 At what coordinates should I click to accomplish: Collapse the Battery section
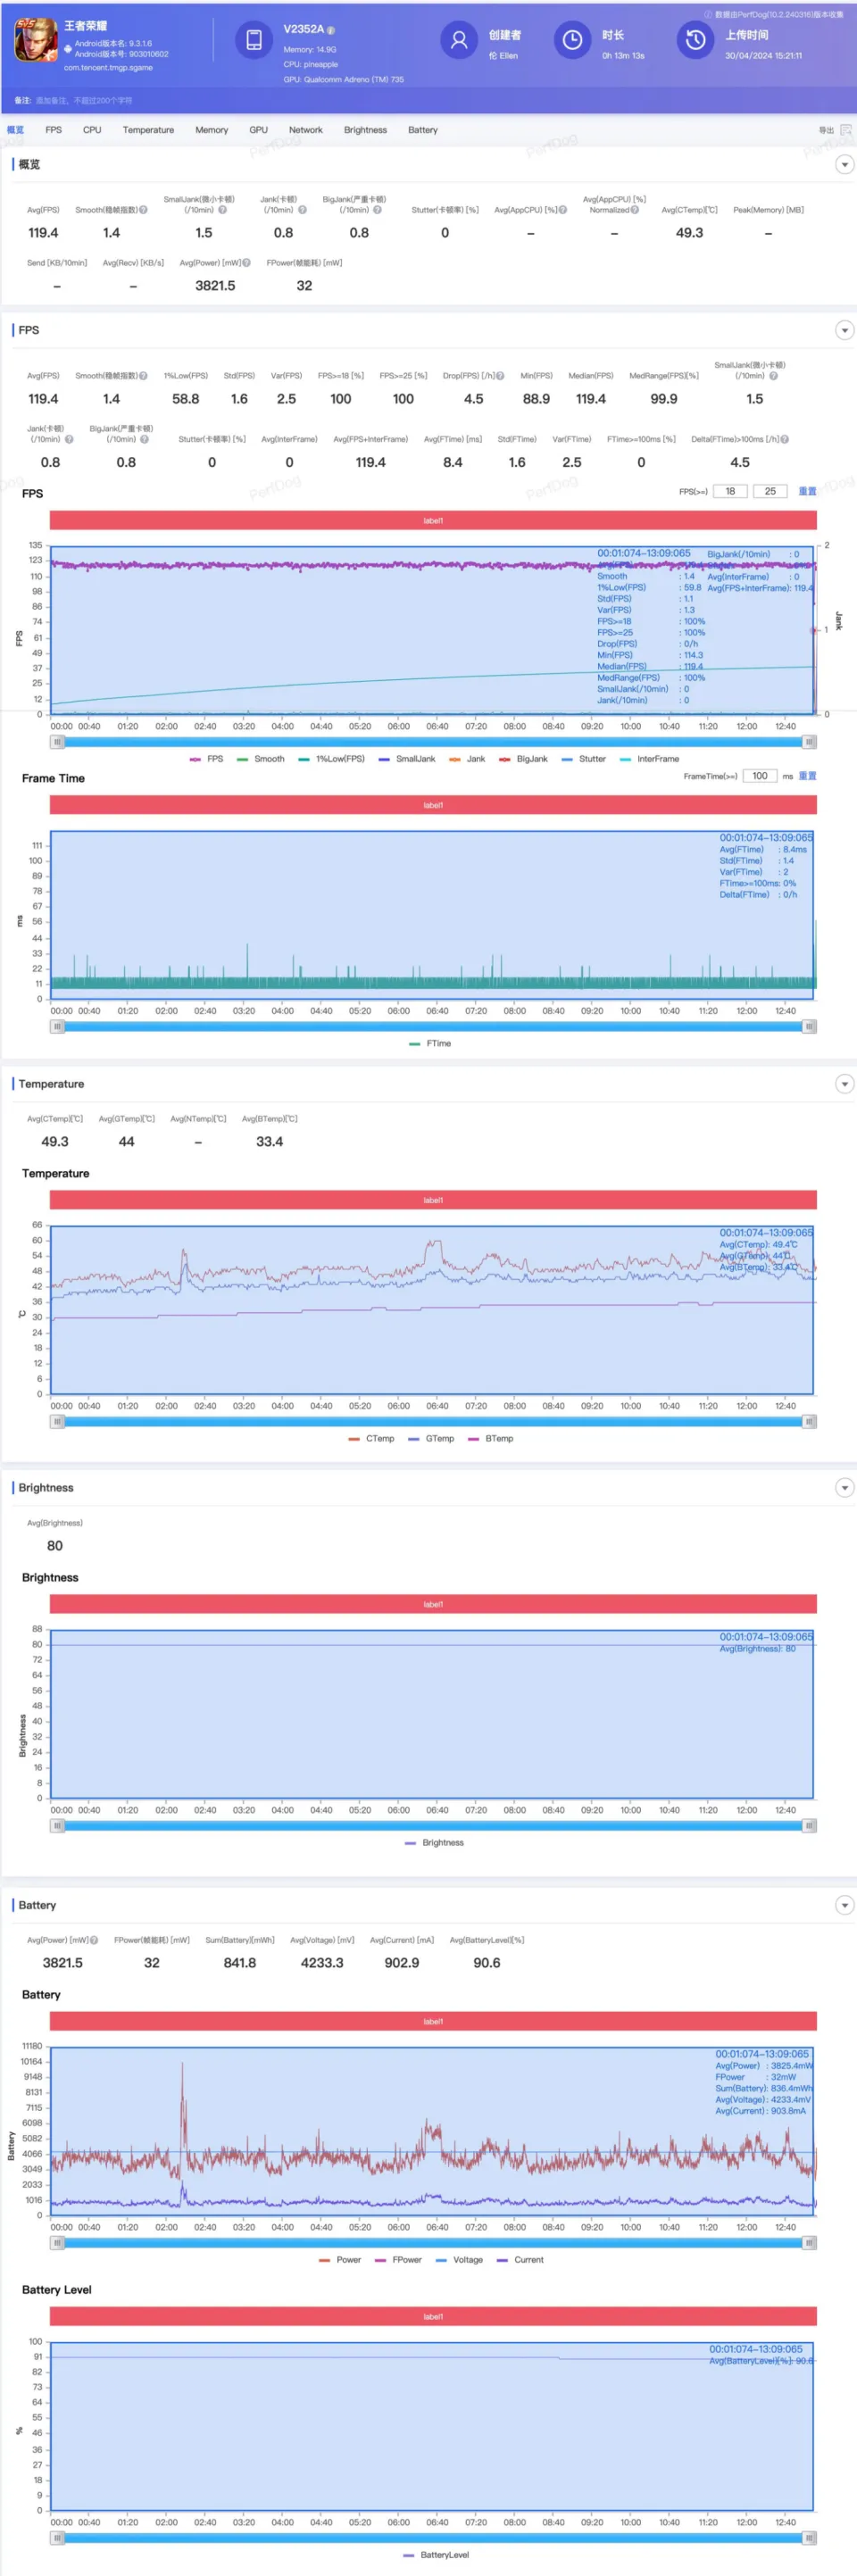844,1905
